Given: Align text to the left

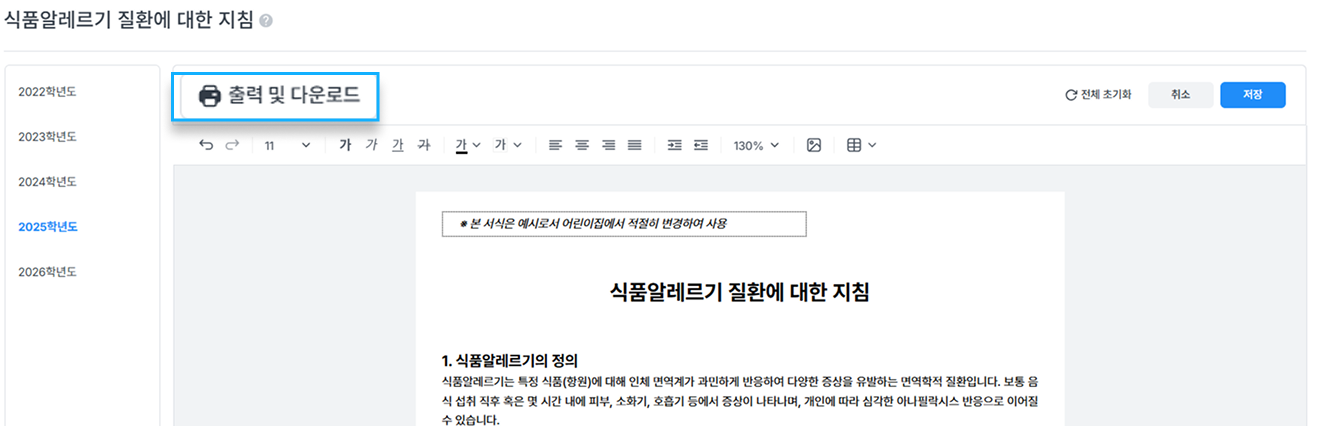Looking at the screenshot, I should (556, 145).
